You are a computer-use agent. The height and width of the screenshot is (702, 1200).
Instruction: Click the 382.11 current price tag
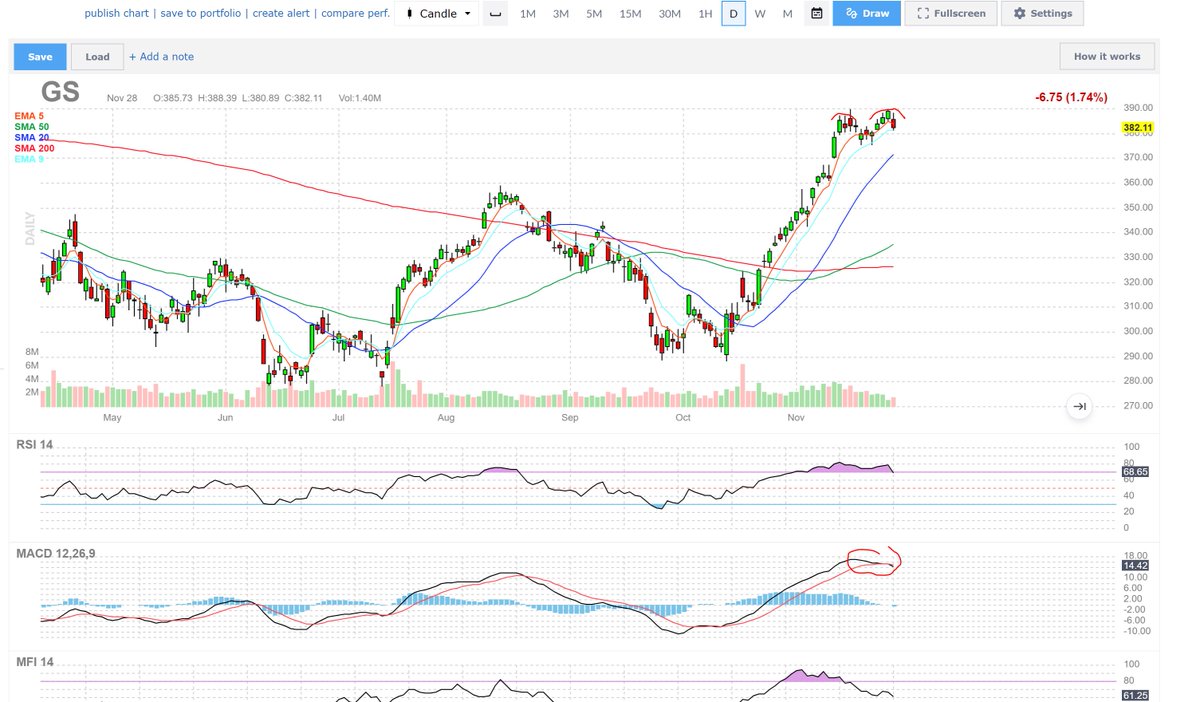[x=1137, y=128]
